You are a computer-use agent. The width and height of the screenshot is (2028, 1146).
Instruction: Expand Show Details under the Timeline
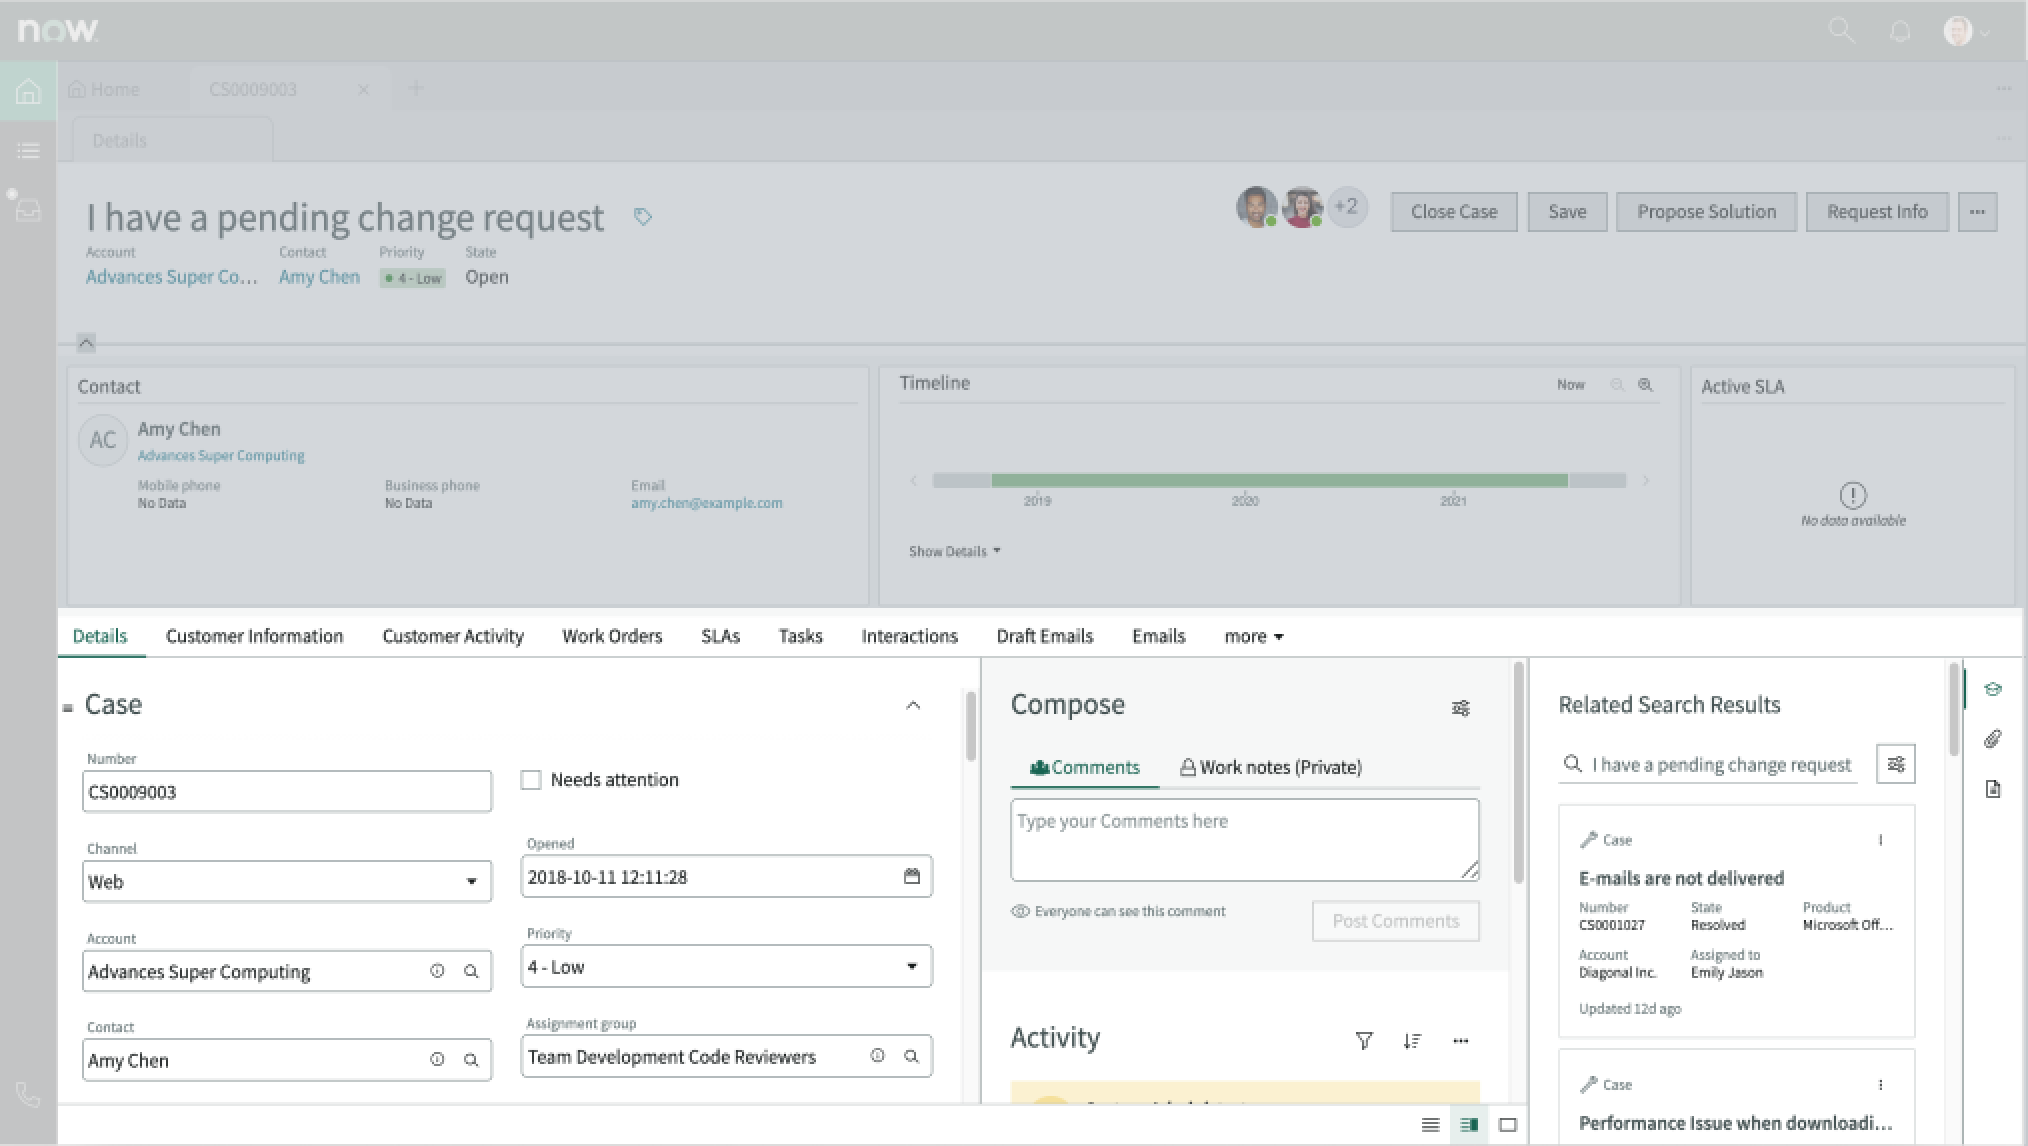(949, 551)
